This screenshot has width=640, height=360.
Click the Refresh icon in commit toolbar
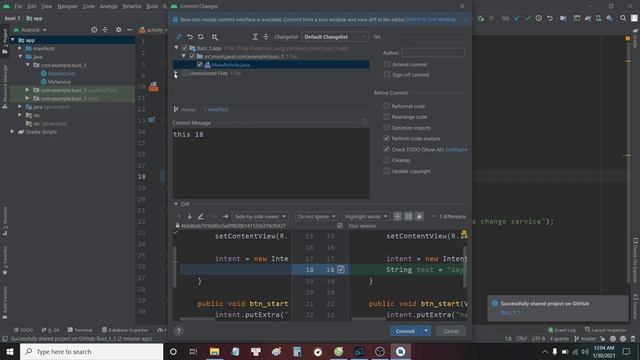(x=201, y=37)
